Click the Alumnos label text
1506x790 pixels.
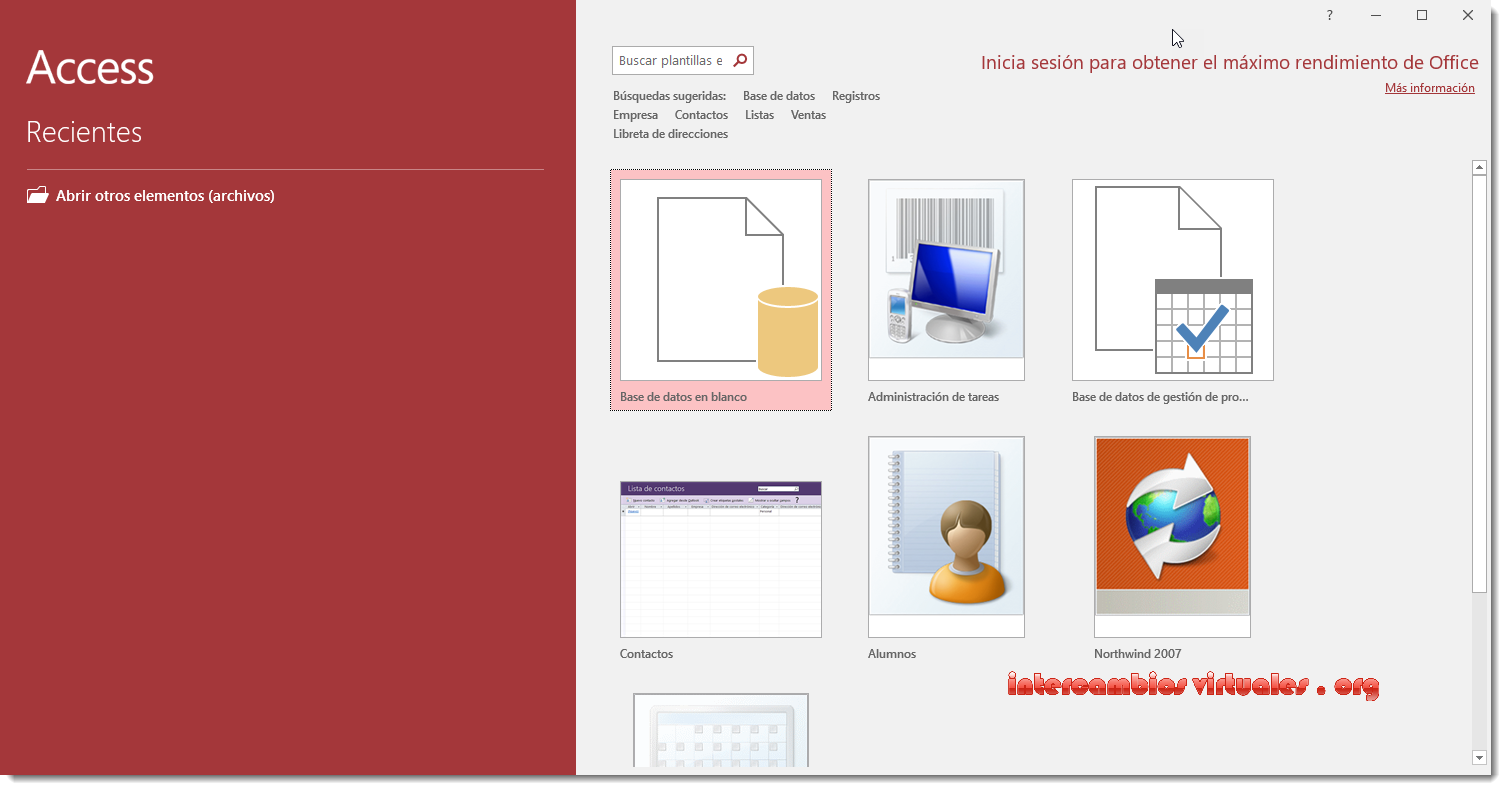coord(892,654)
